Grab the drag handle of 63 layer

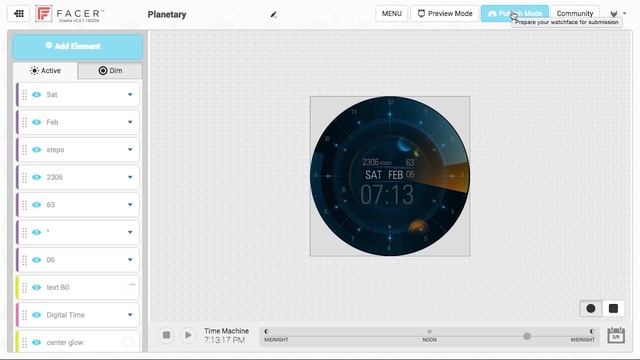[24, 205]
